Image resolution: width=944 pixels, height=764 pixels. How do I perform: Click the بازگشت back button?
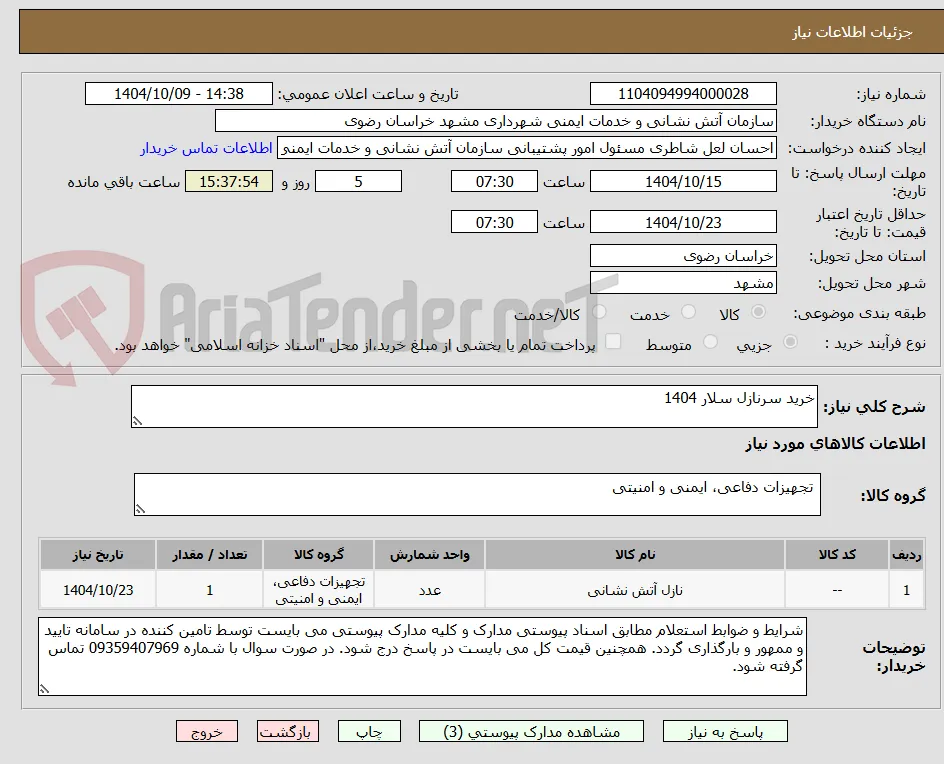click(x=287, y=731)
